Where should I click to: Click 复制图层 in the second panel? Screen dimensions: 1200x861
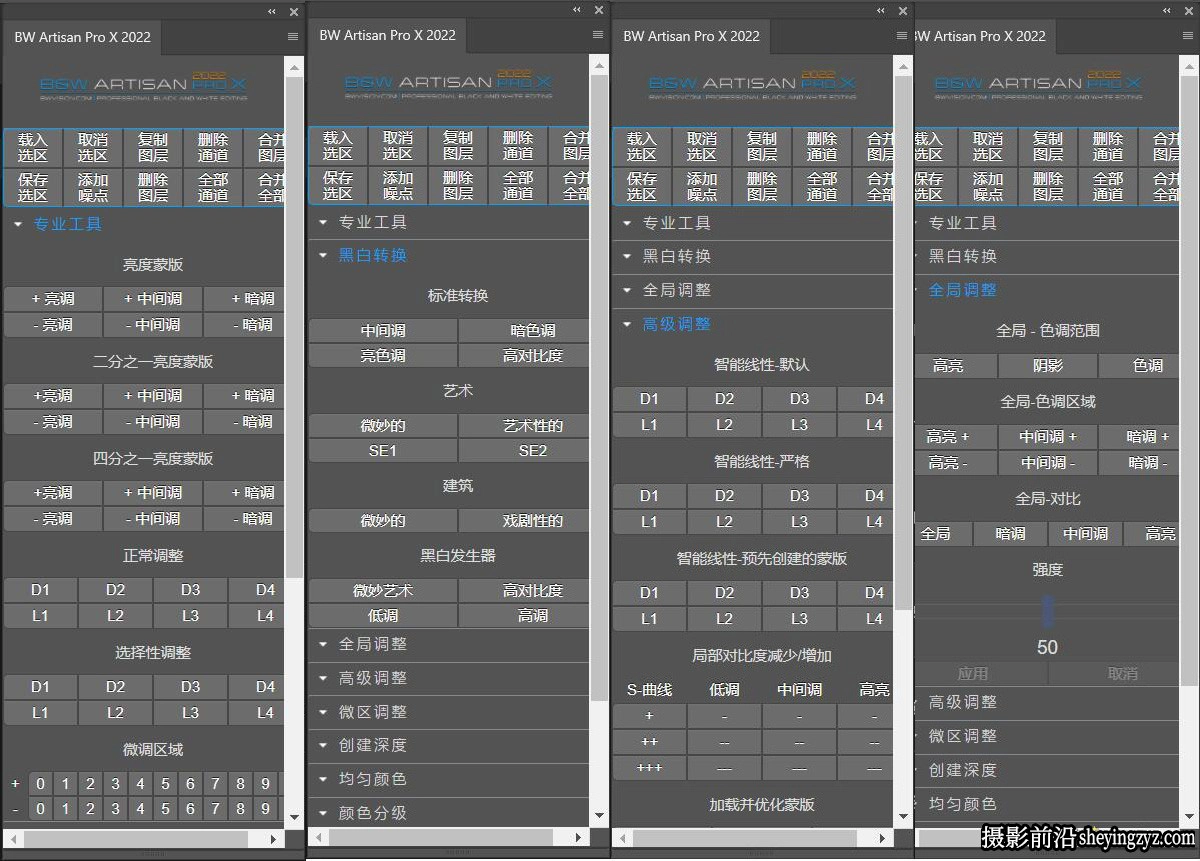pos(458,146)
